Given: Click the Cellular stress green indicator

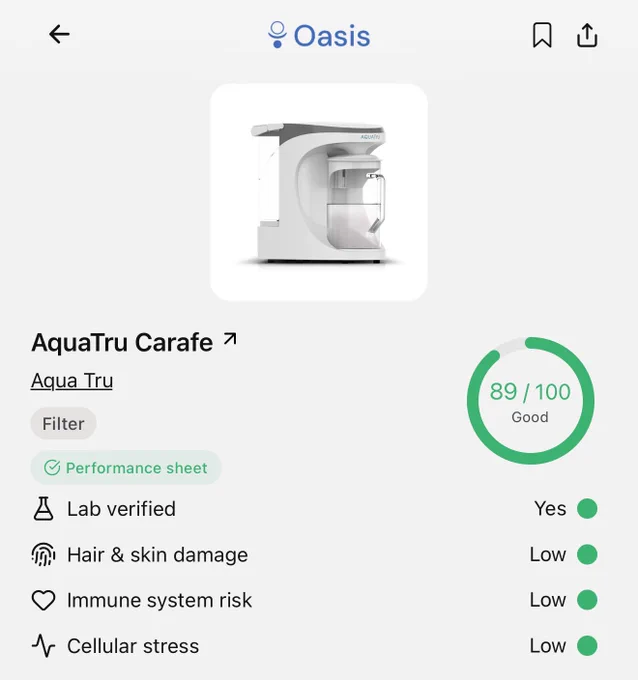Looking at the screenshot, I should (587, 646).
